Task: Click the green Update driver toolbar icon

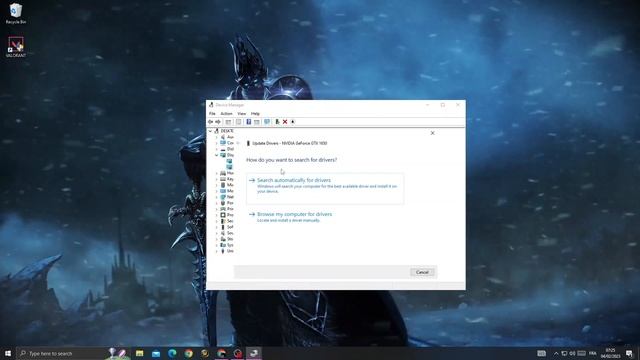Action: tap(277, 122)
